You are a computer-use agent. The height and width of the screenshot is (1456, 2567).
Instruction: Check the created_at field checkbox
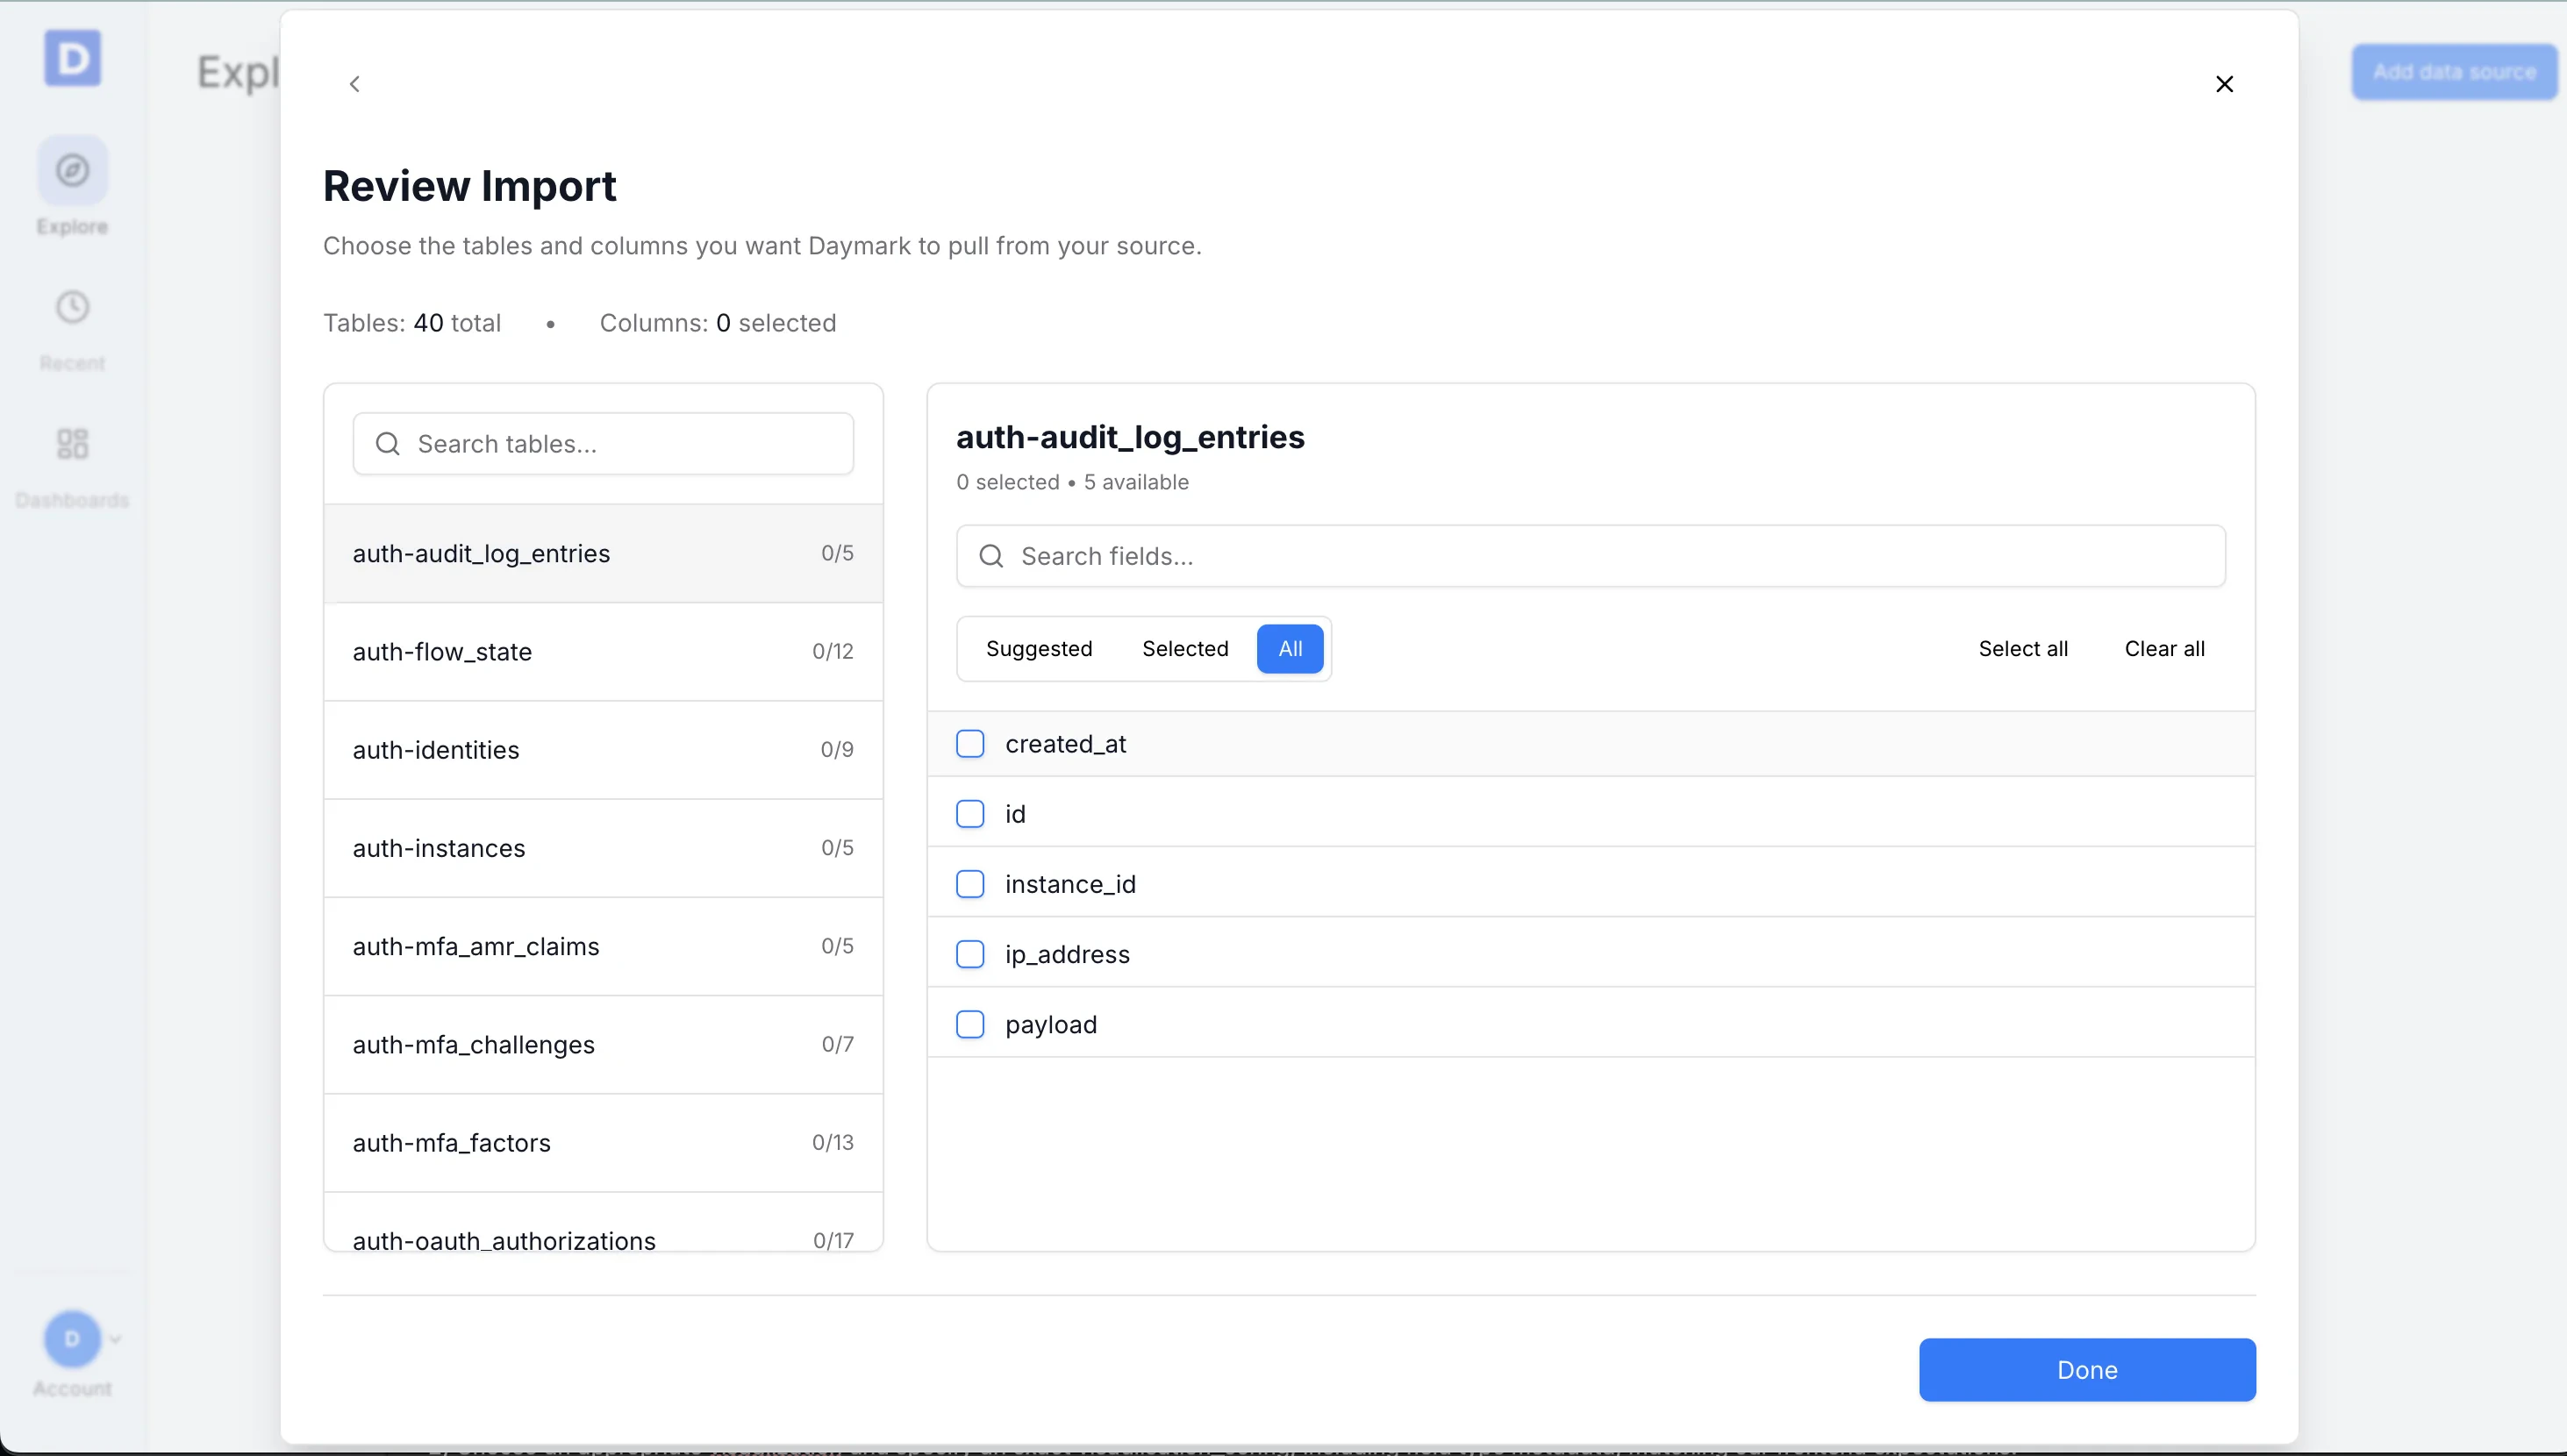click(x=970, y=743)
